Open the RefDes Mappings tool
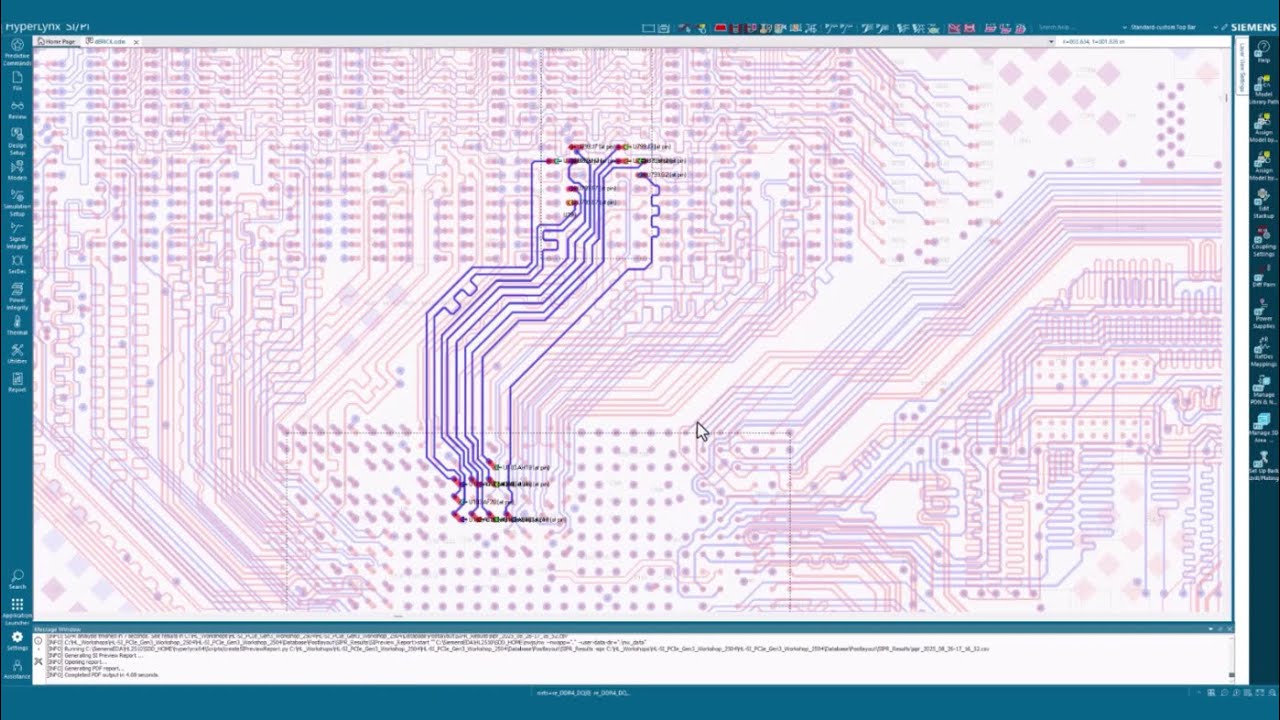 [1264, 351]
